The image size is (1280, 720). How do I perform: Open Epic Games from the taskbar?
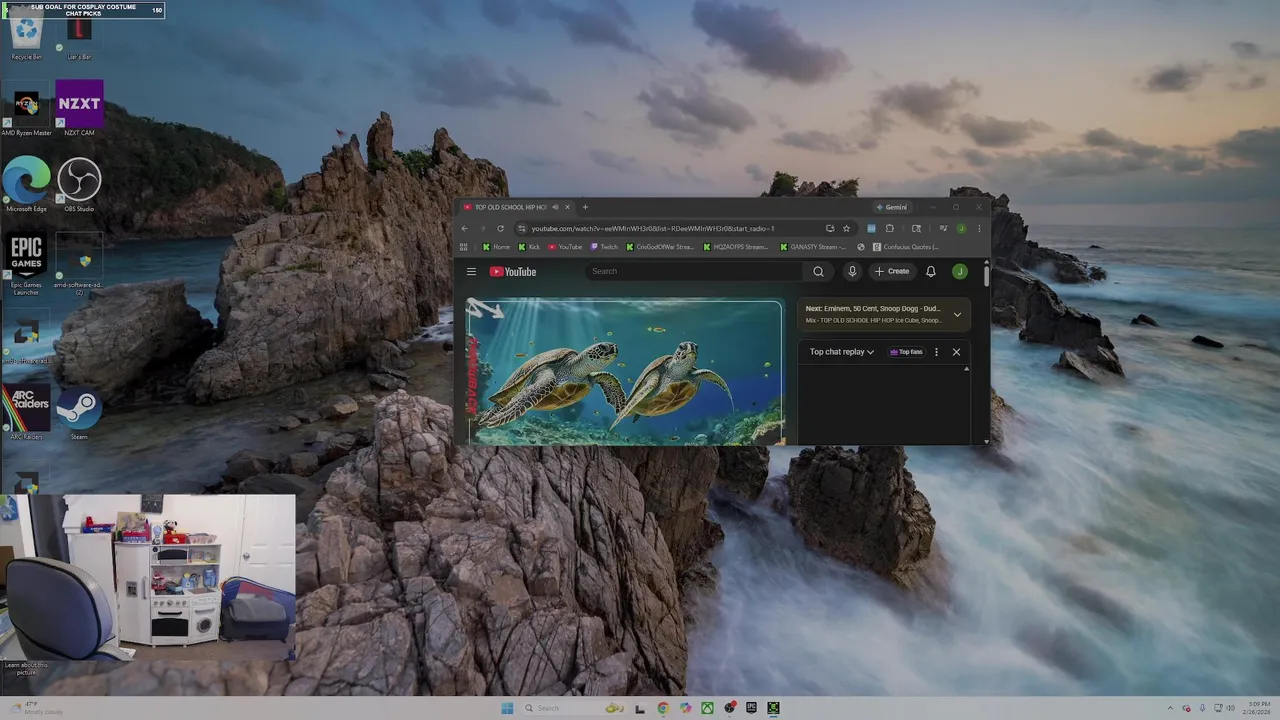coord(751,708)
